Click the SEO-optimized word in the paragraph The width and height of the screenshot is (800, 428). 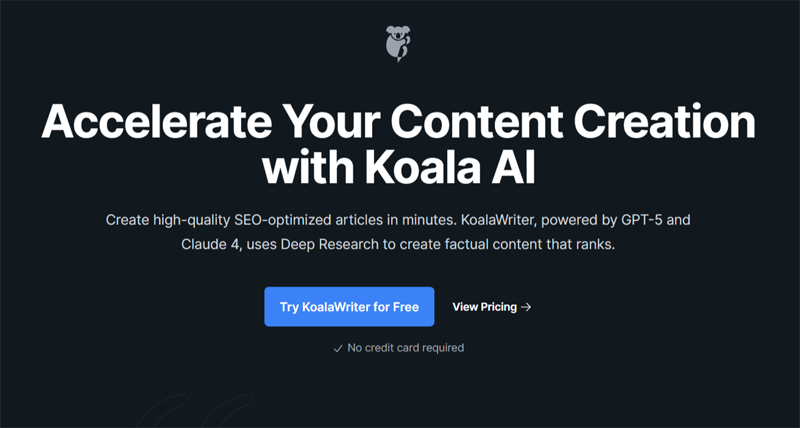point(283,221)
